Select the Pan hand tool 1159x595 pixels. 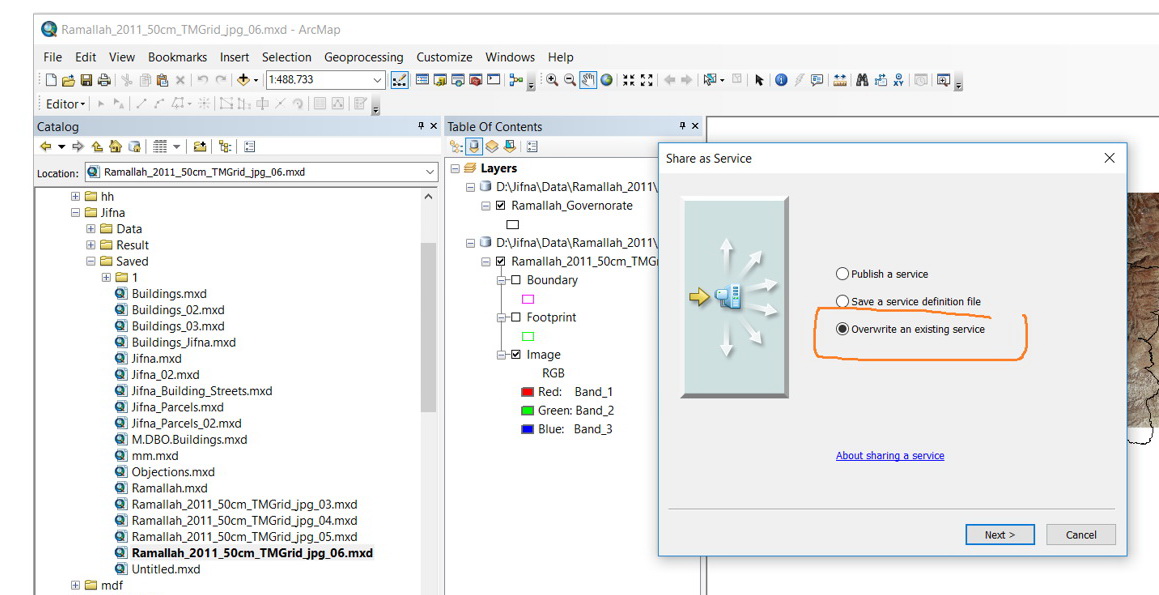click(x=588, y=80)
